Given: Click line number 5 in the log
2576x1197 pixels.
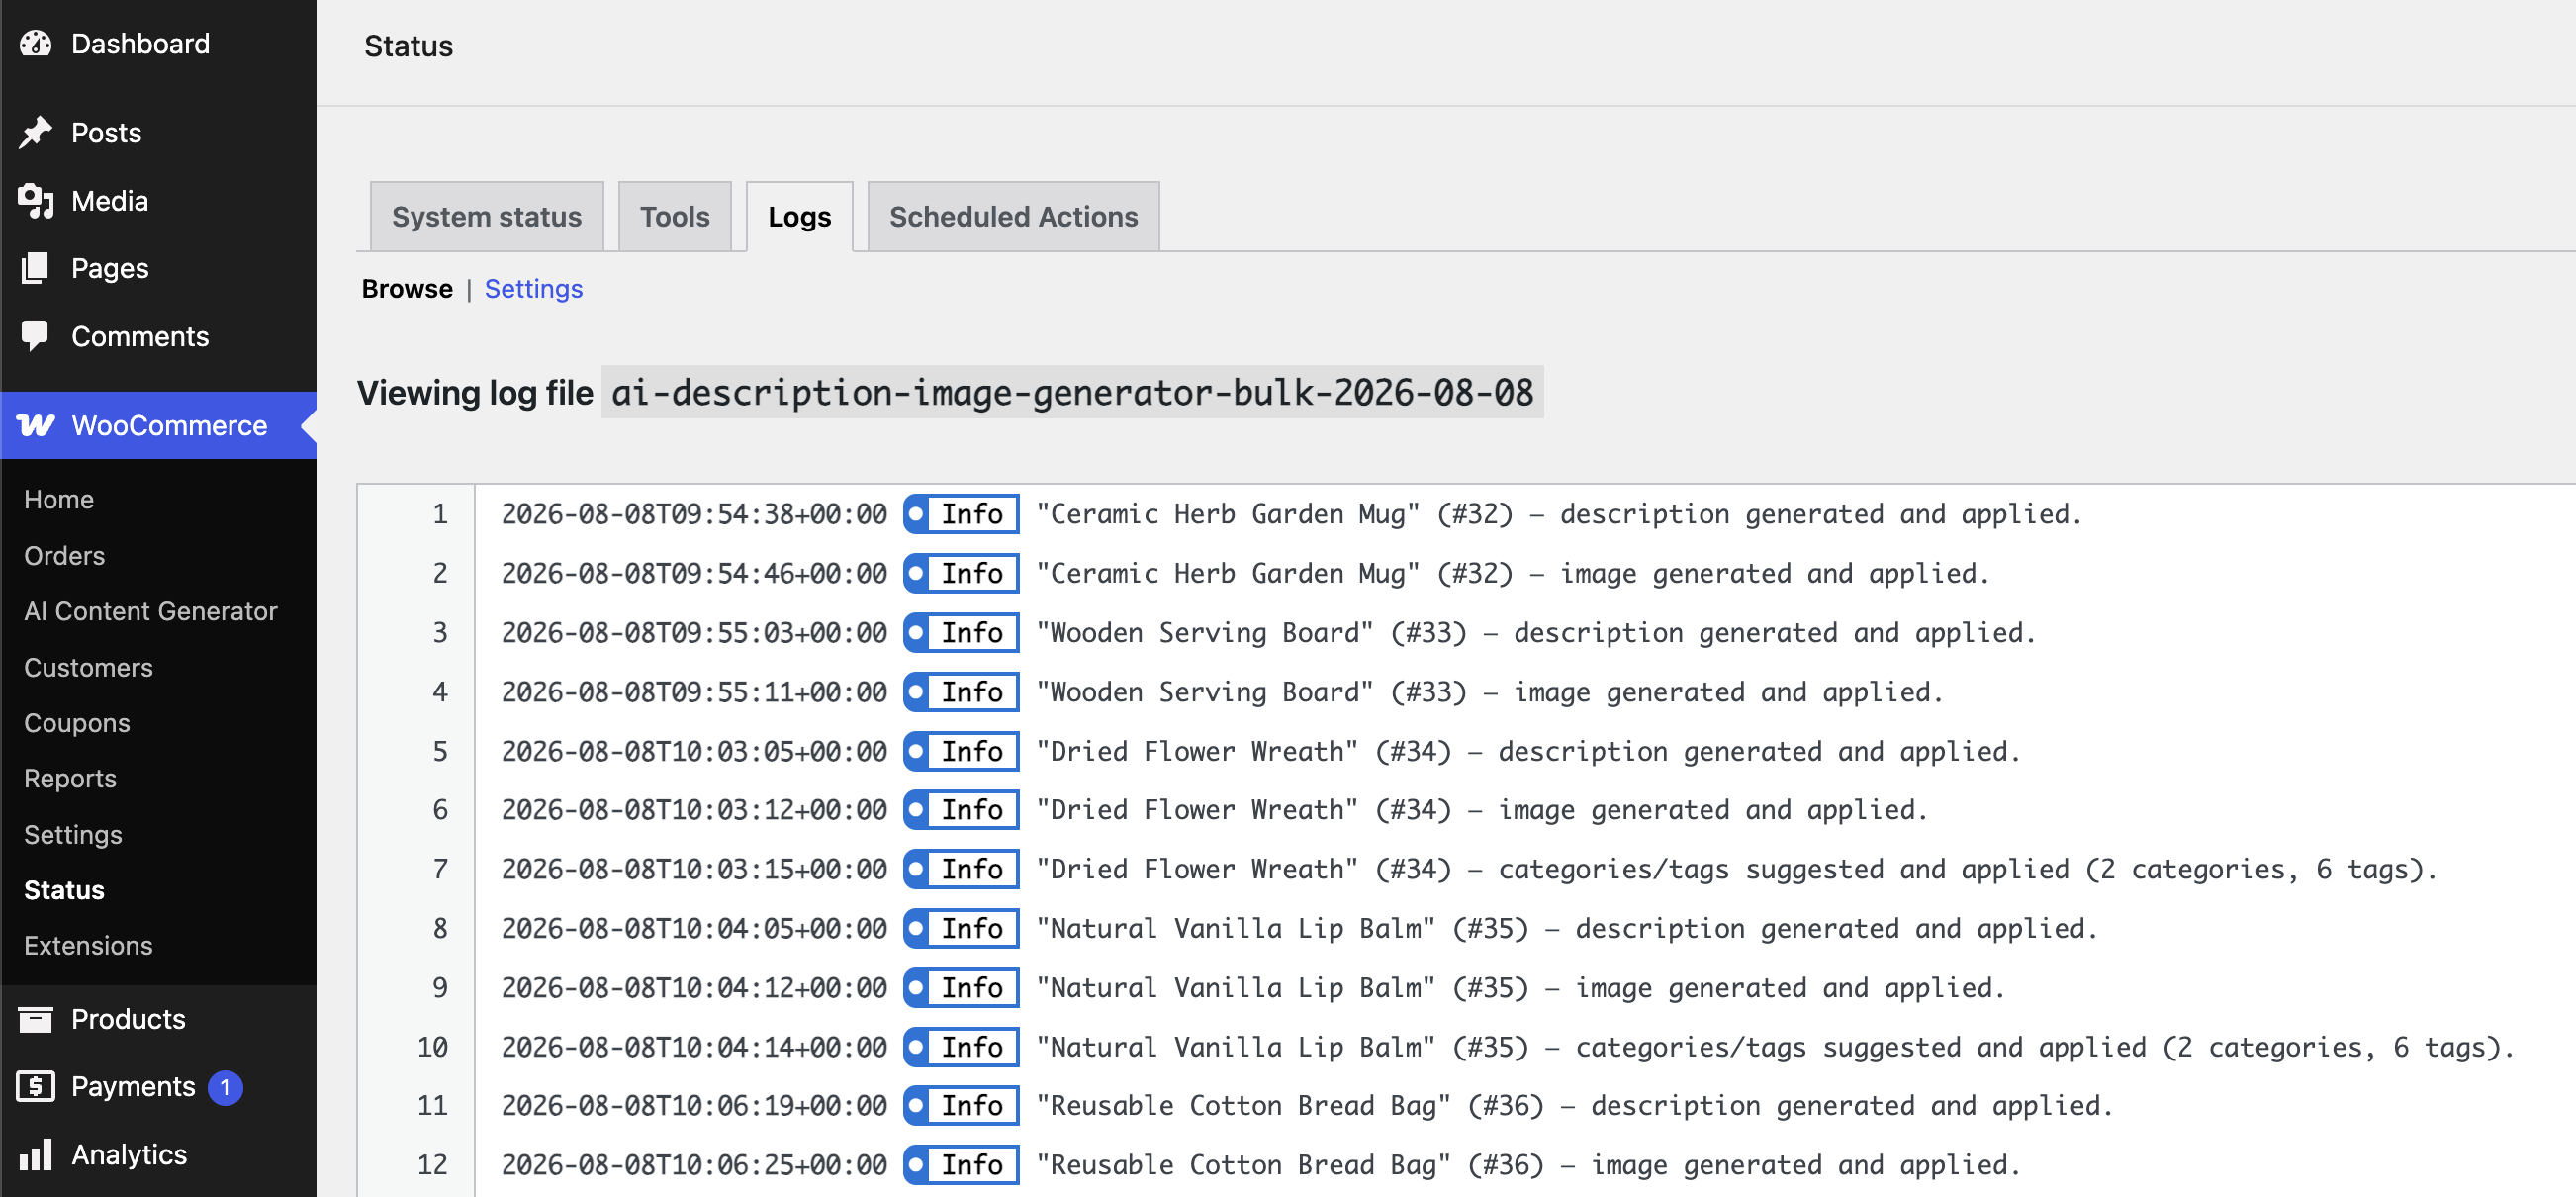Looking at the screenshot, I should point(440,752).
